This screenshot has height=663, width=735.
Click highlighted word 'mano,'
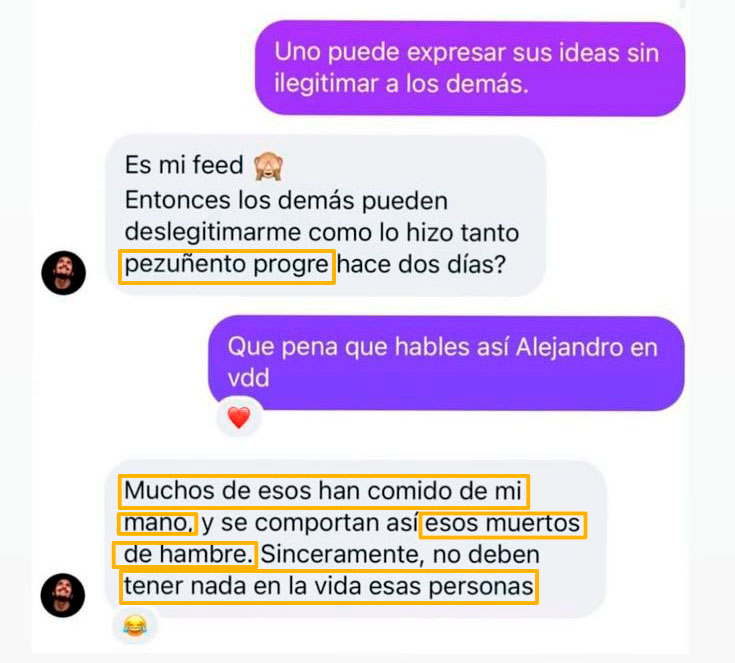(158, 524)
